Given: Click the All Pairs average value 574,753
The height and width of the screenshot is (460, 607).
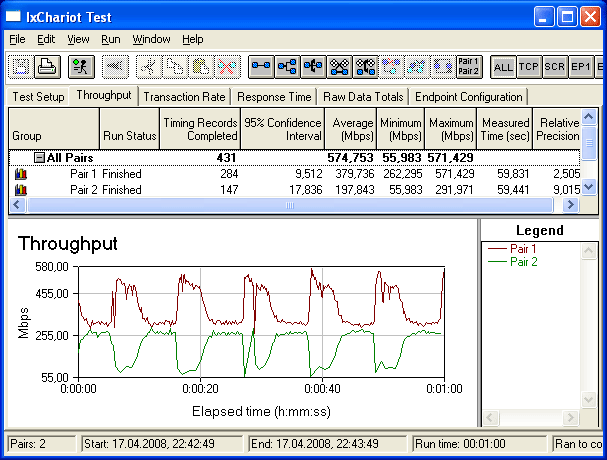Looking at the screenshot, I should click(x=350, y=158).
